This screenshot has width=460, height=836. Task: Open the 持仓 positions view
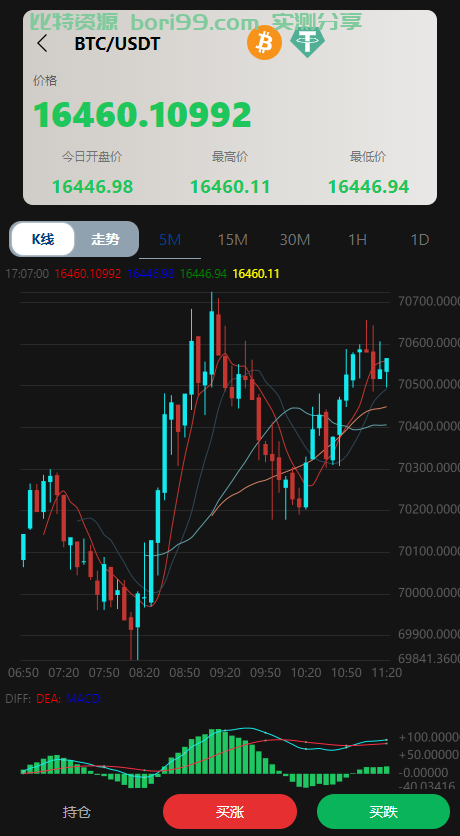[x=77, y=812]
